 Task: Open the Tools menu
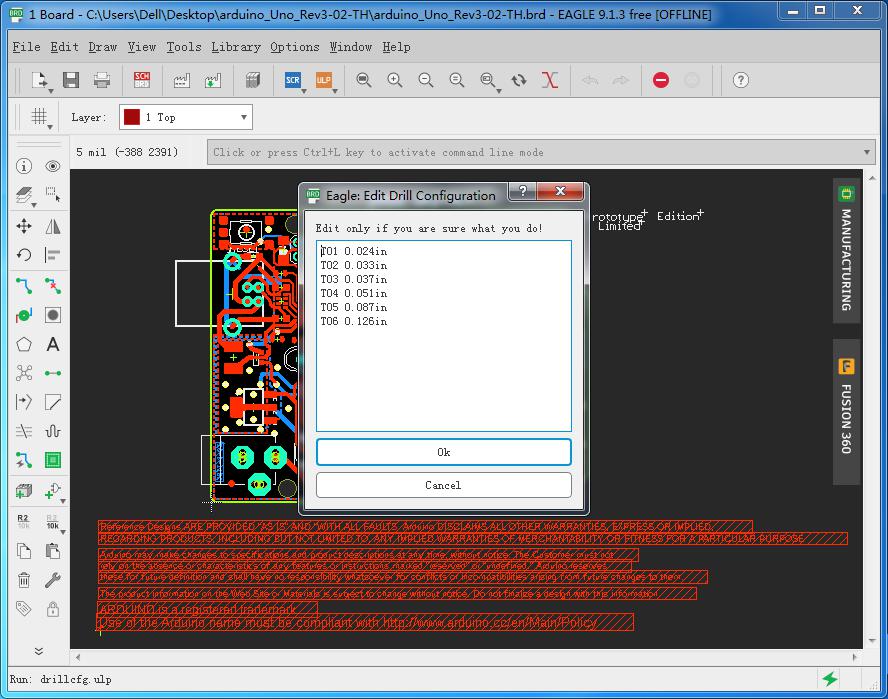(x=184, y=47)
